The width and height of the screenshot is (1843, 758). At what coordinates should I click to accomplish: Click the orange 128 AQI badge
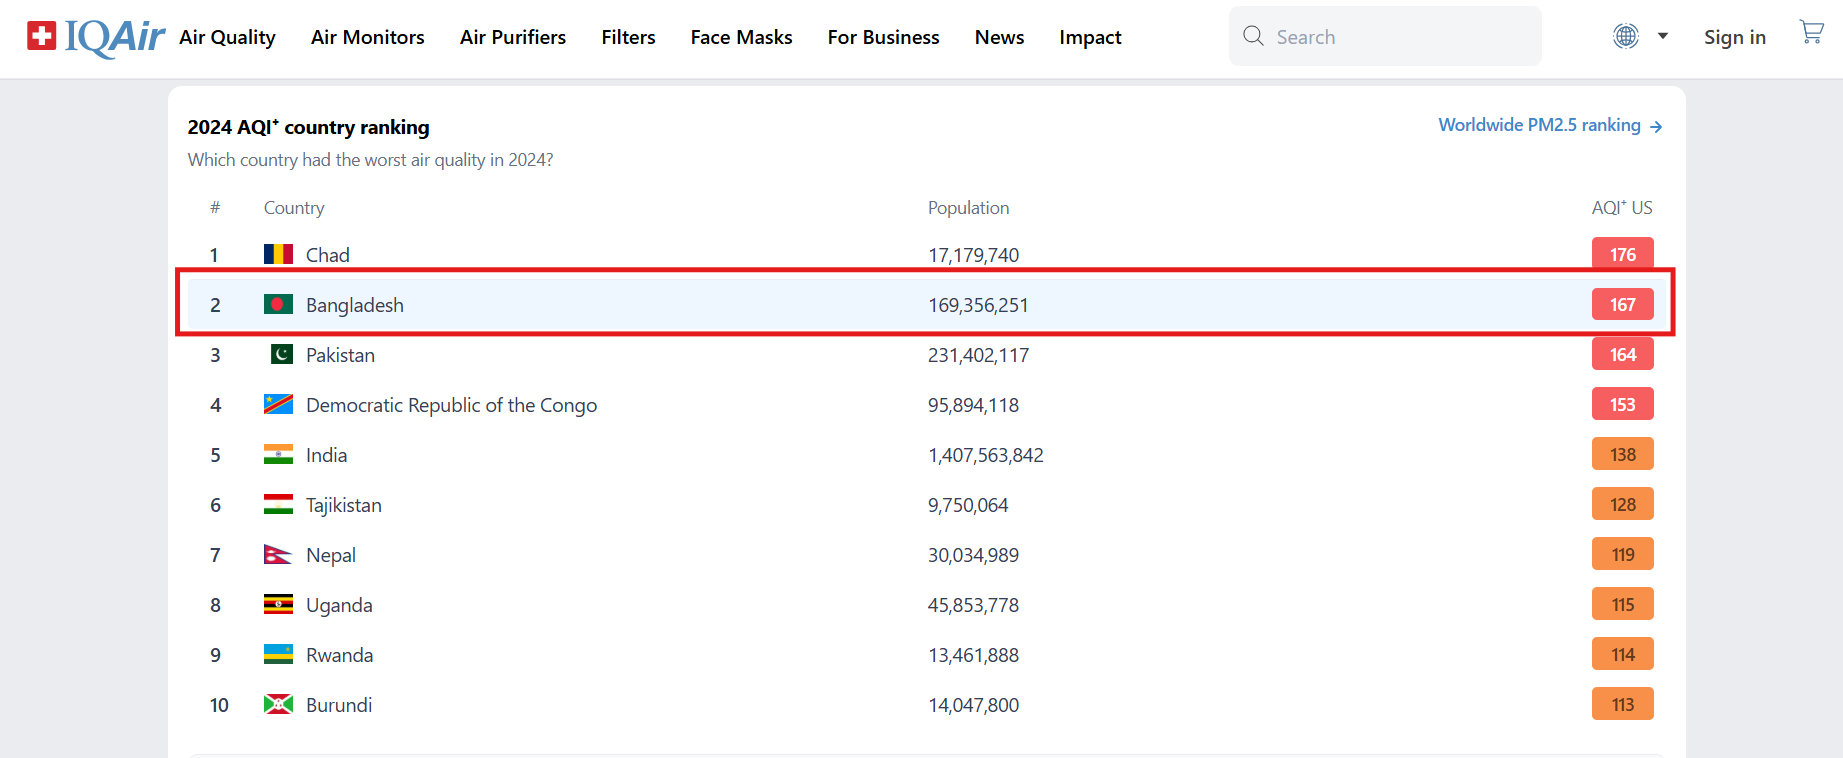coord(1622,504)
